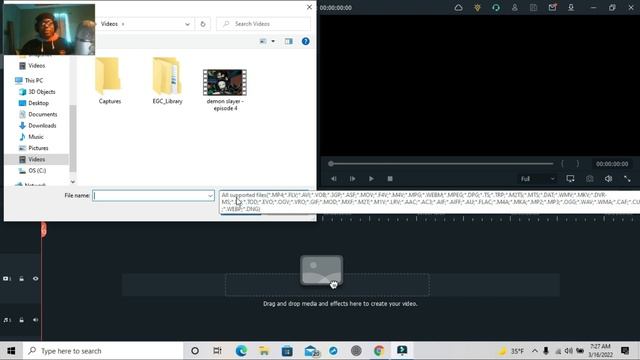Image resolution: width=640 pixels, height=360 pixels.
Task: Click the download icon in title bar
Action: coord(571,8)
